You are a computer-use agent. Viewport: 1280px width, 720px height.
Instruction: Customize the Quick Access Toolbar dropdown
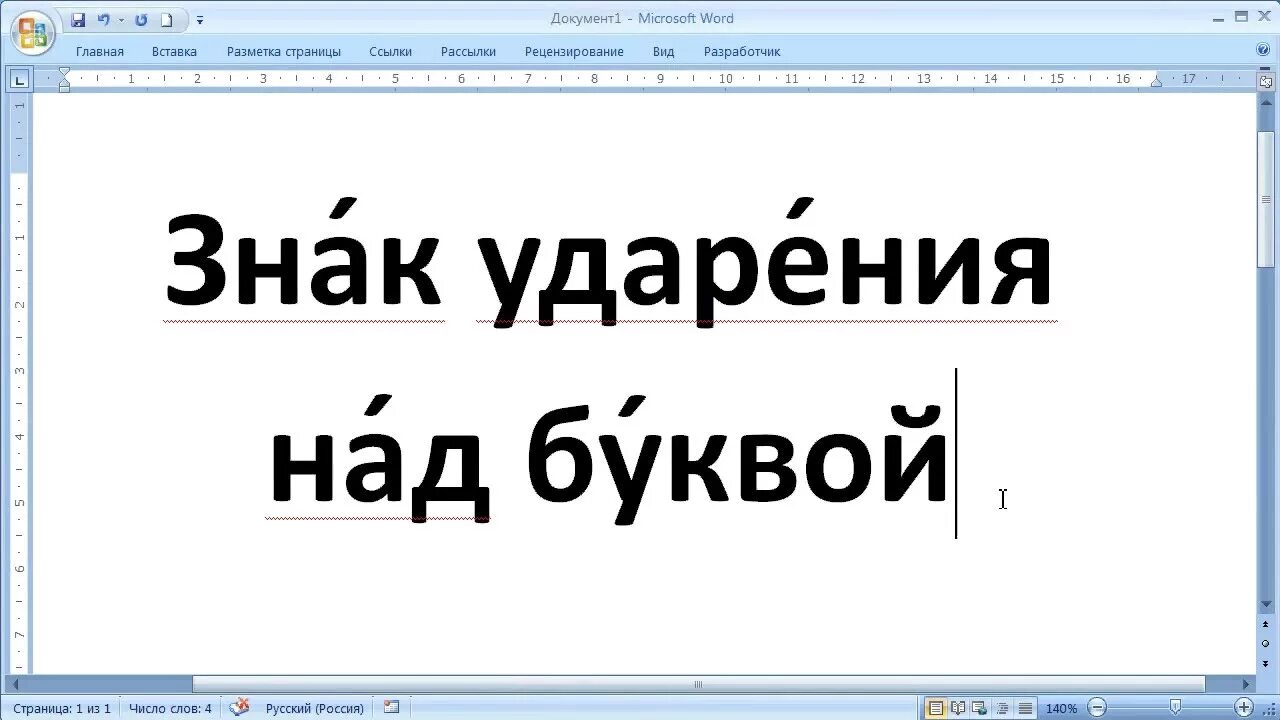pyautogui.click(x=200, y=20)
